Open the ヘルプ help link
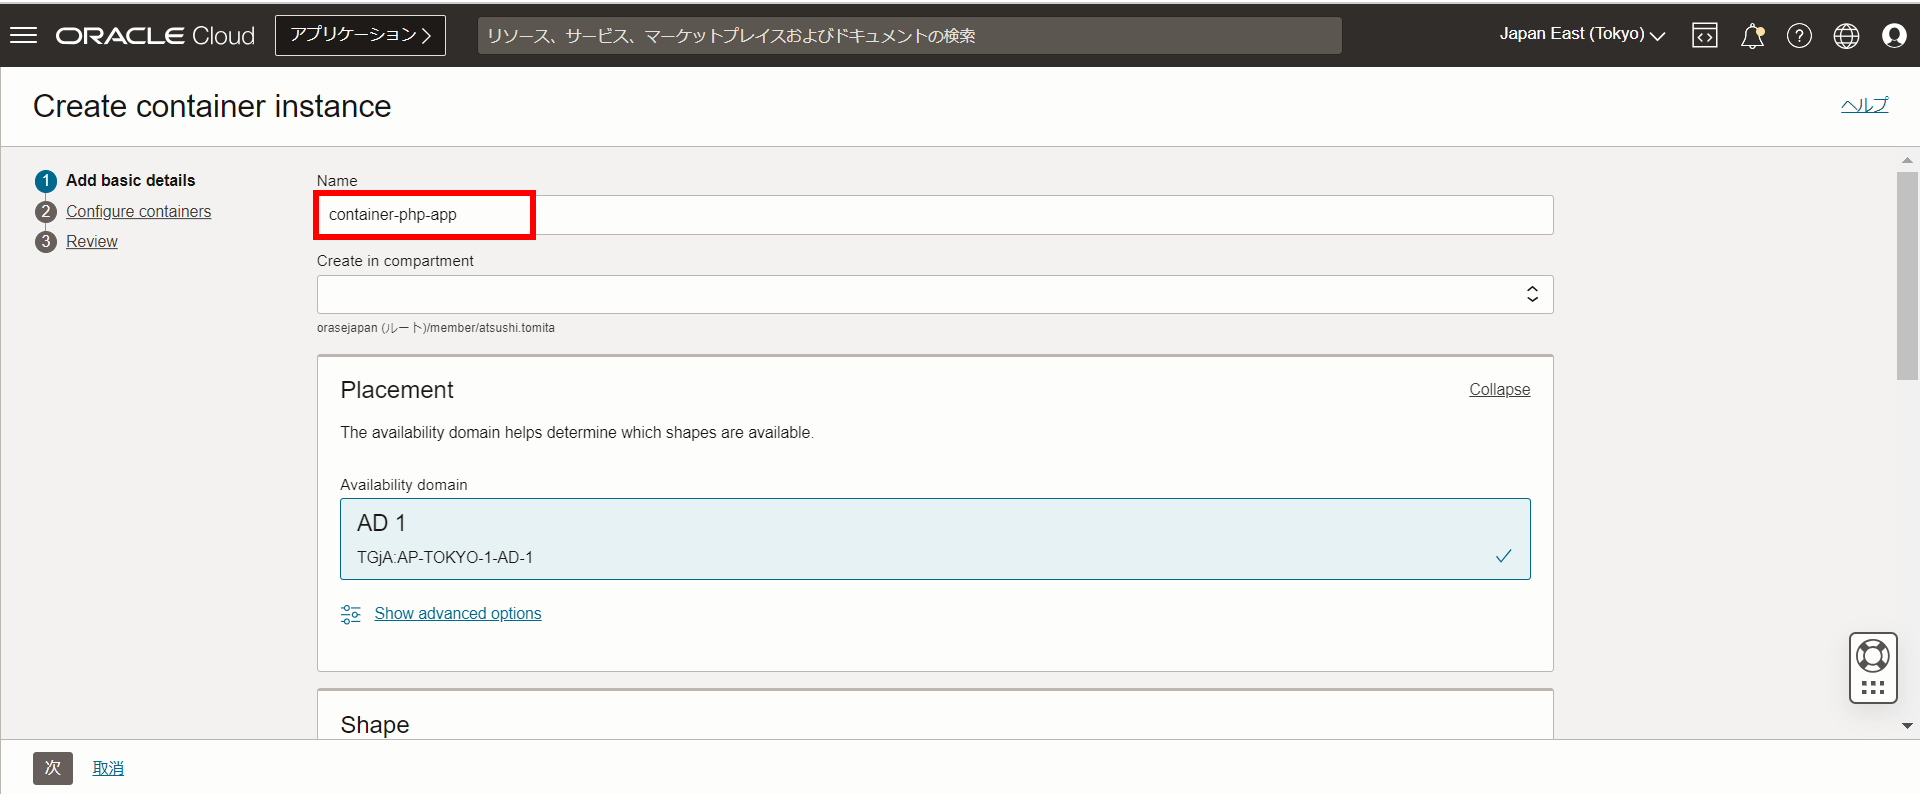1920x795 pixels. 1865,105
